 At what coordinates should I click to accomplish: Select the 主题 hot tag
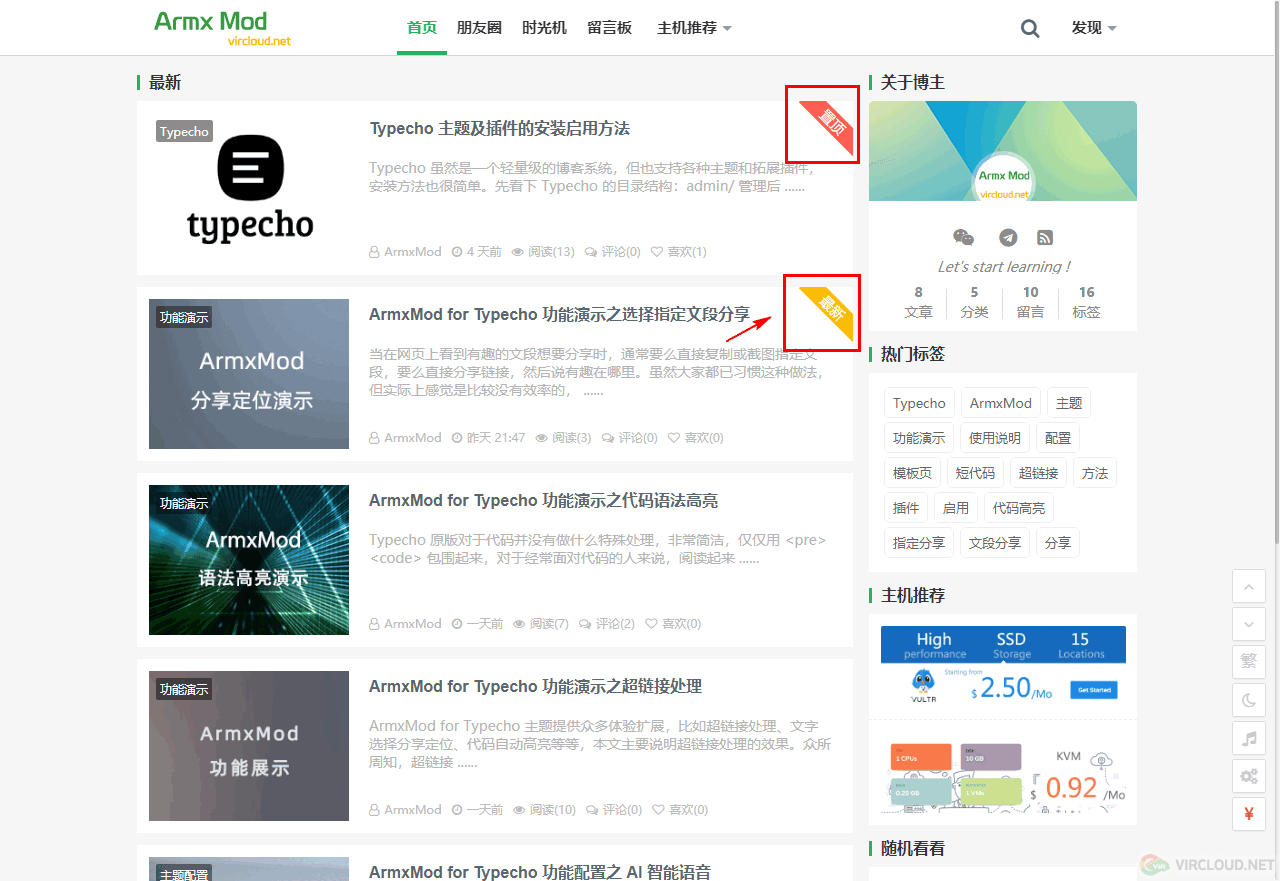[1069, 403]
